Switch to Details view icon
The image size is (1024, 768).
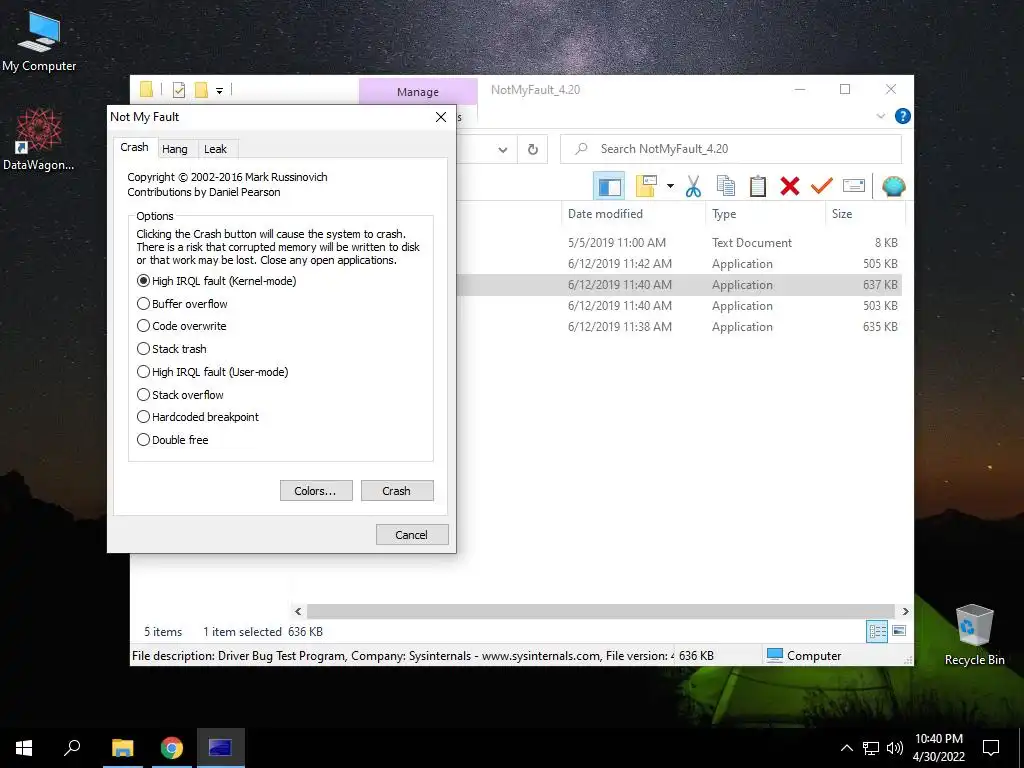pos(877,631)
